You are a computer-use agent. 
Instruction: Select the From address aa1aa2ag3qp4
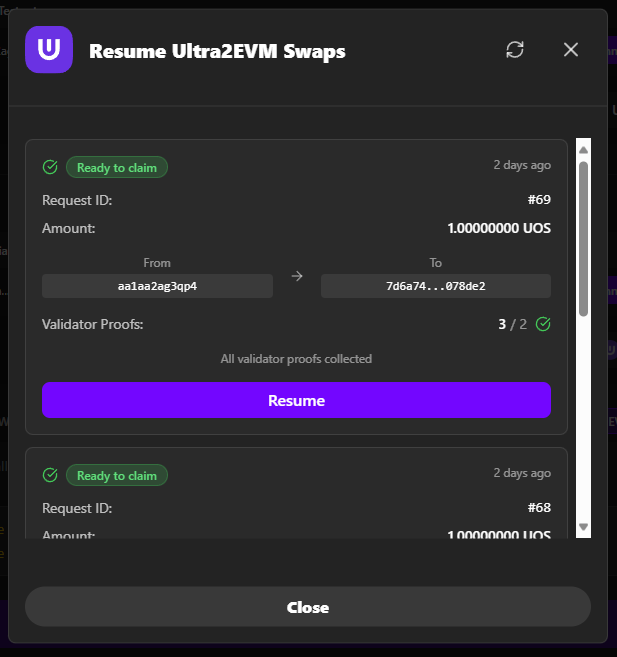point(157,287)
